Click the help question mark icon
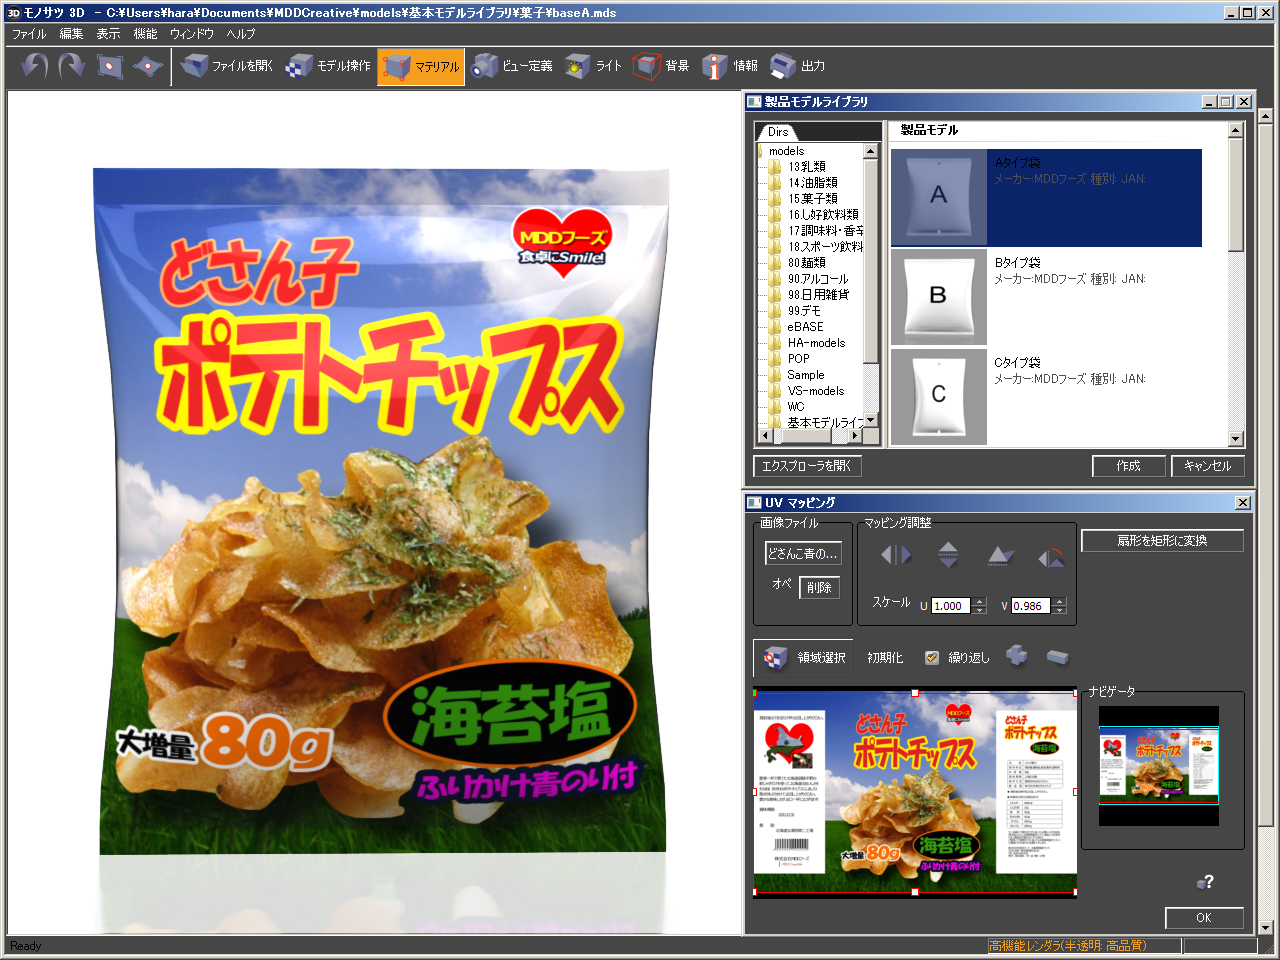 pos(1205,882)
